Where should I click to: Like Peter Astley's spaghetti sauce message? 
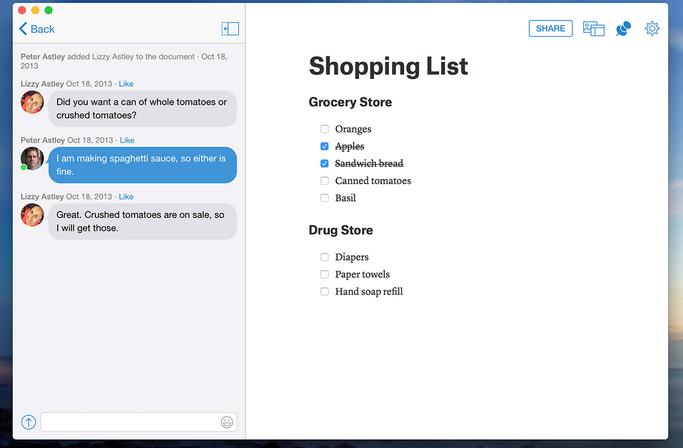coord(127,140)
